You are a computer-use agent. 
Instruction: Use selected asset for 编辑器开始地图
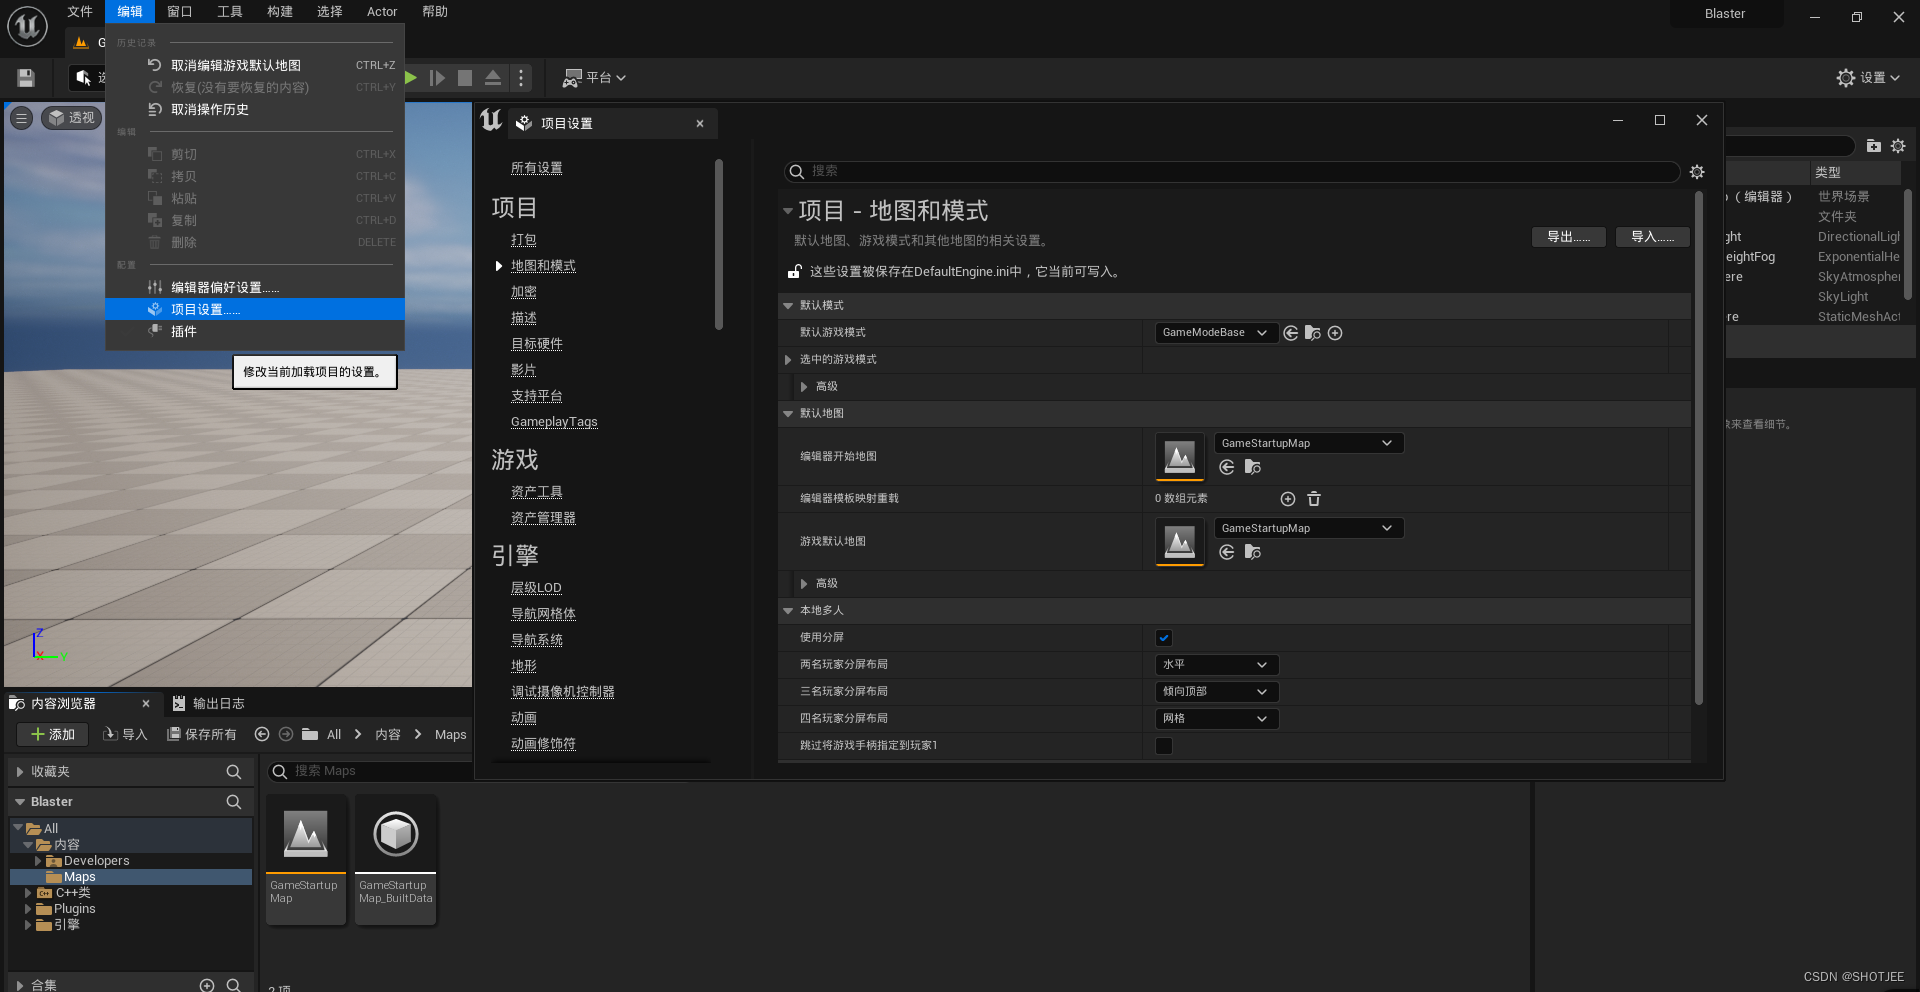pyautogui.click(x=1227, y=467)
